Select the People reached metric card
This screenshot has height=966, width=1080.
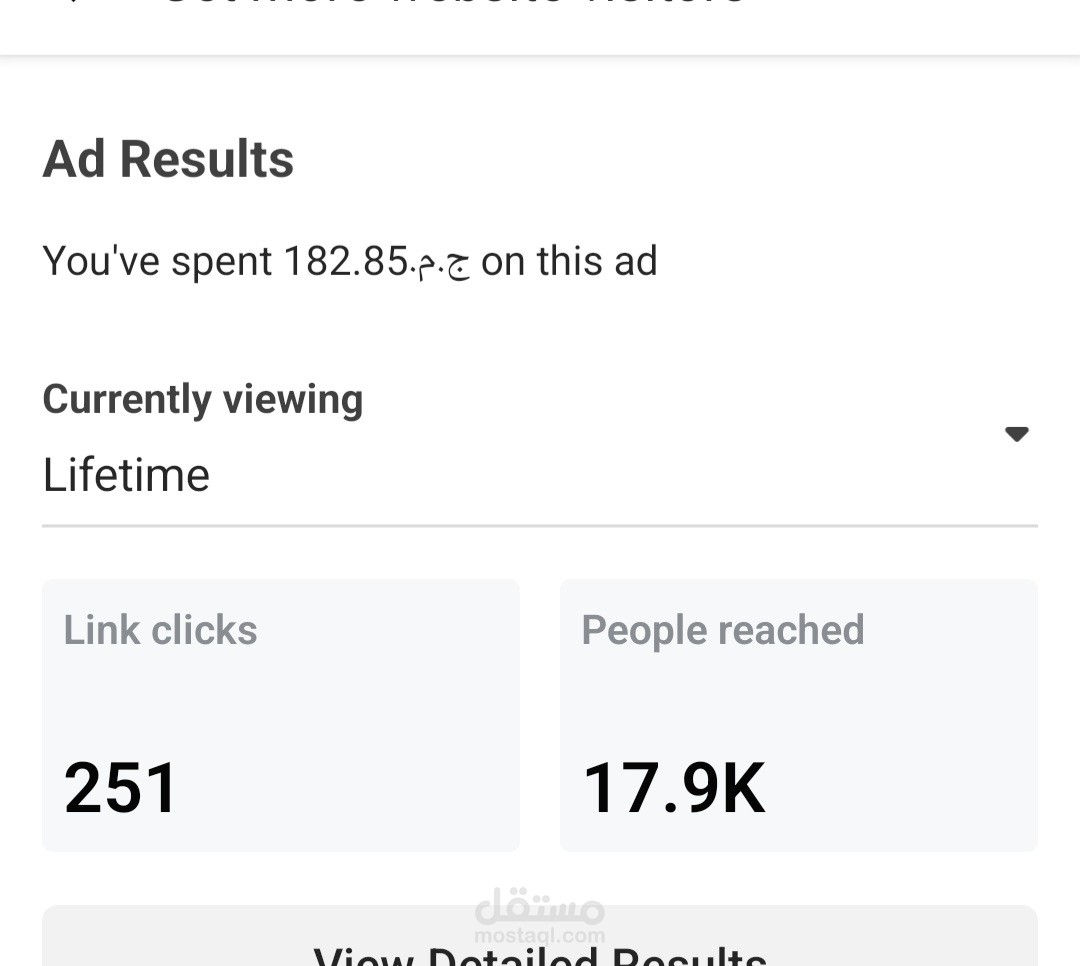tap(798, 715)
